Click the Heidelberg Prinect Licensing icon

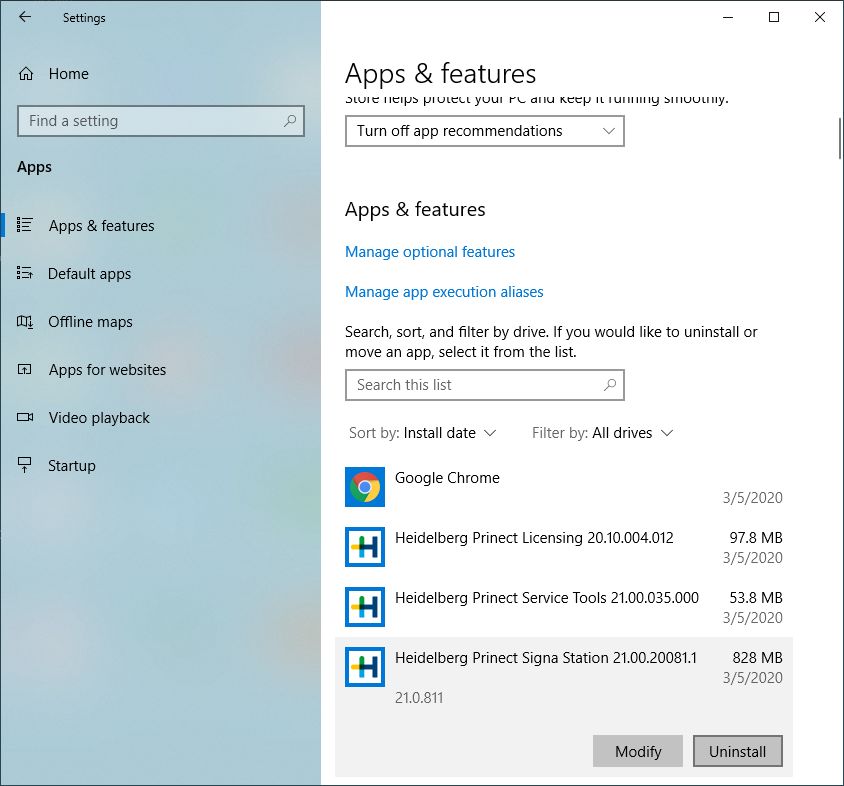365,547
